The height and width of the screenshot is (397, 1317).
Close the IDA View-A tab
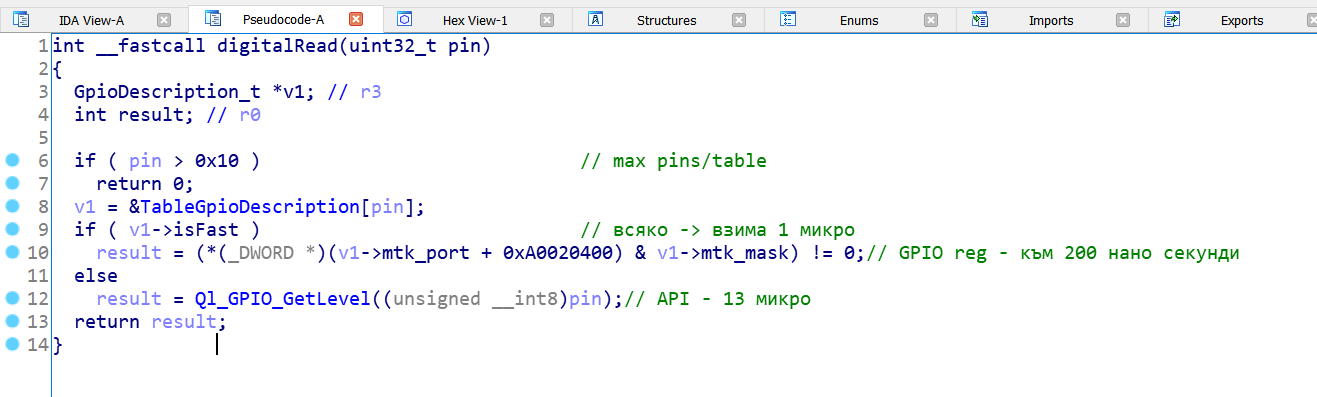[164, 20]
